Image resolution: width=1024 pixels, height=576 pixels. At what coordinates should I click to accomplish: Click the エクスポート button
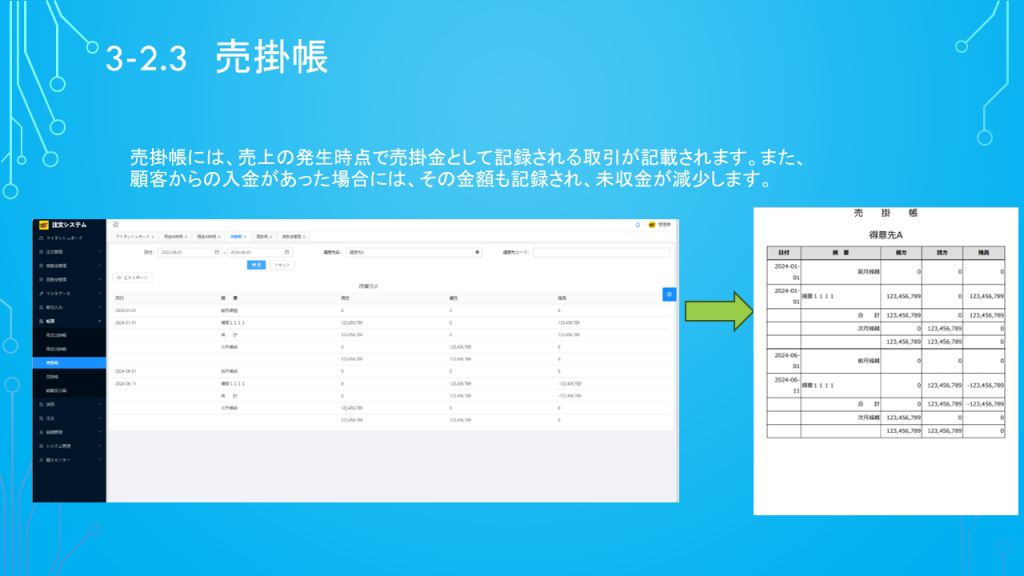pos(133,278)
